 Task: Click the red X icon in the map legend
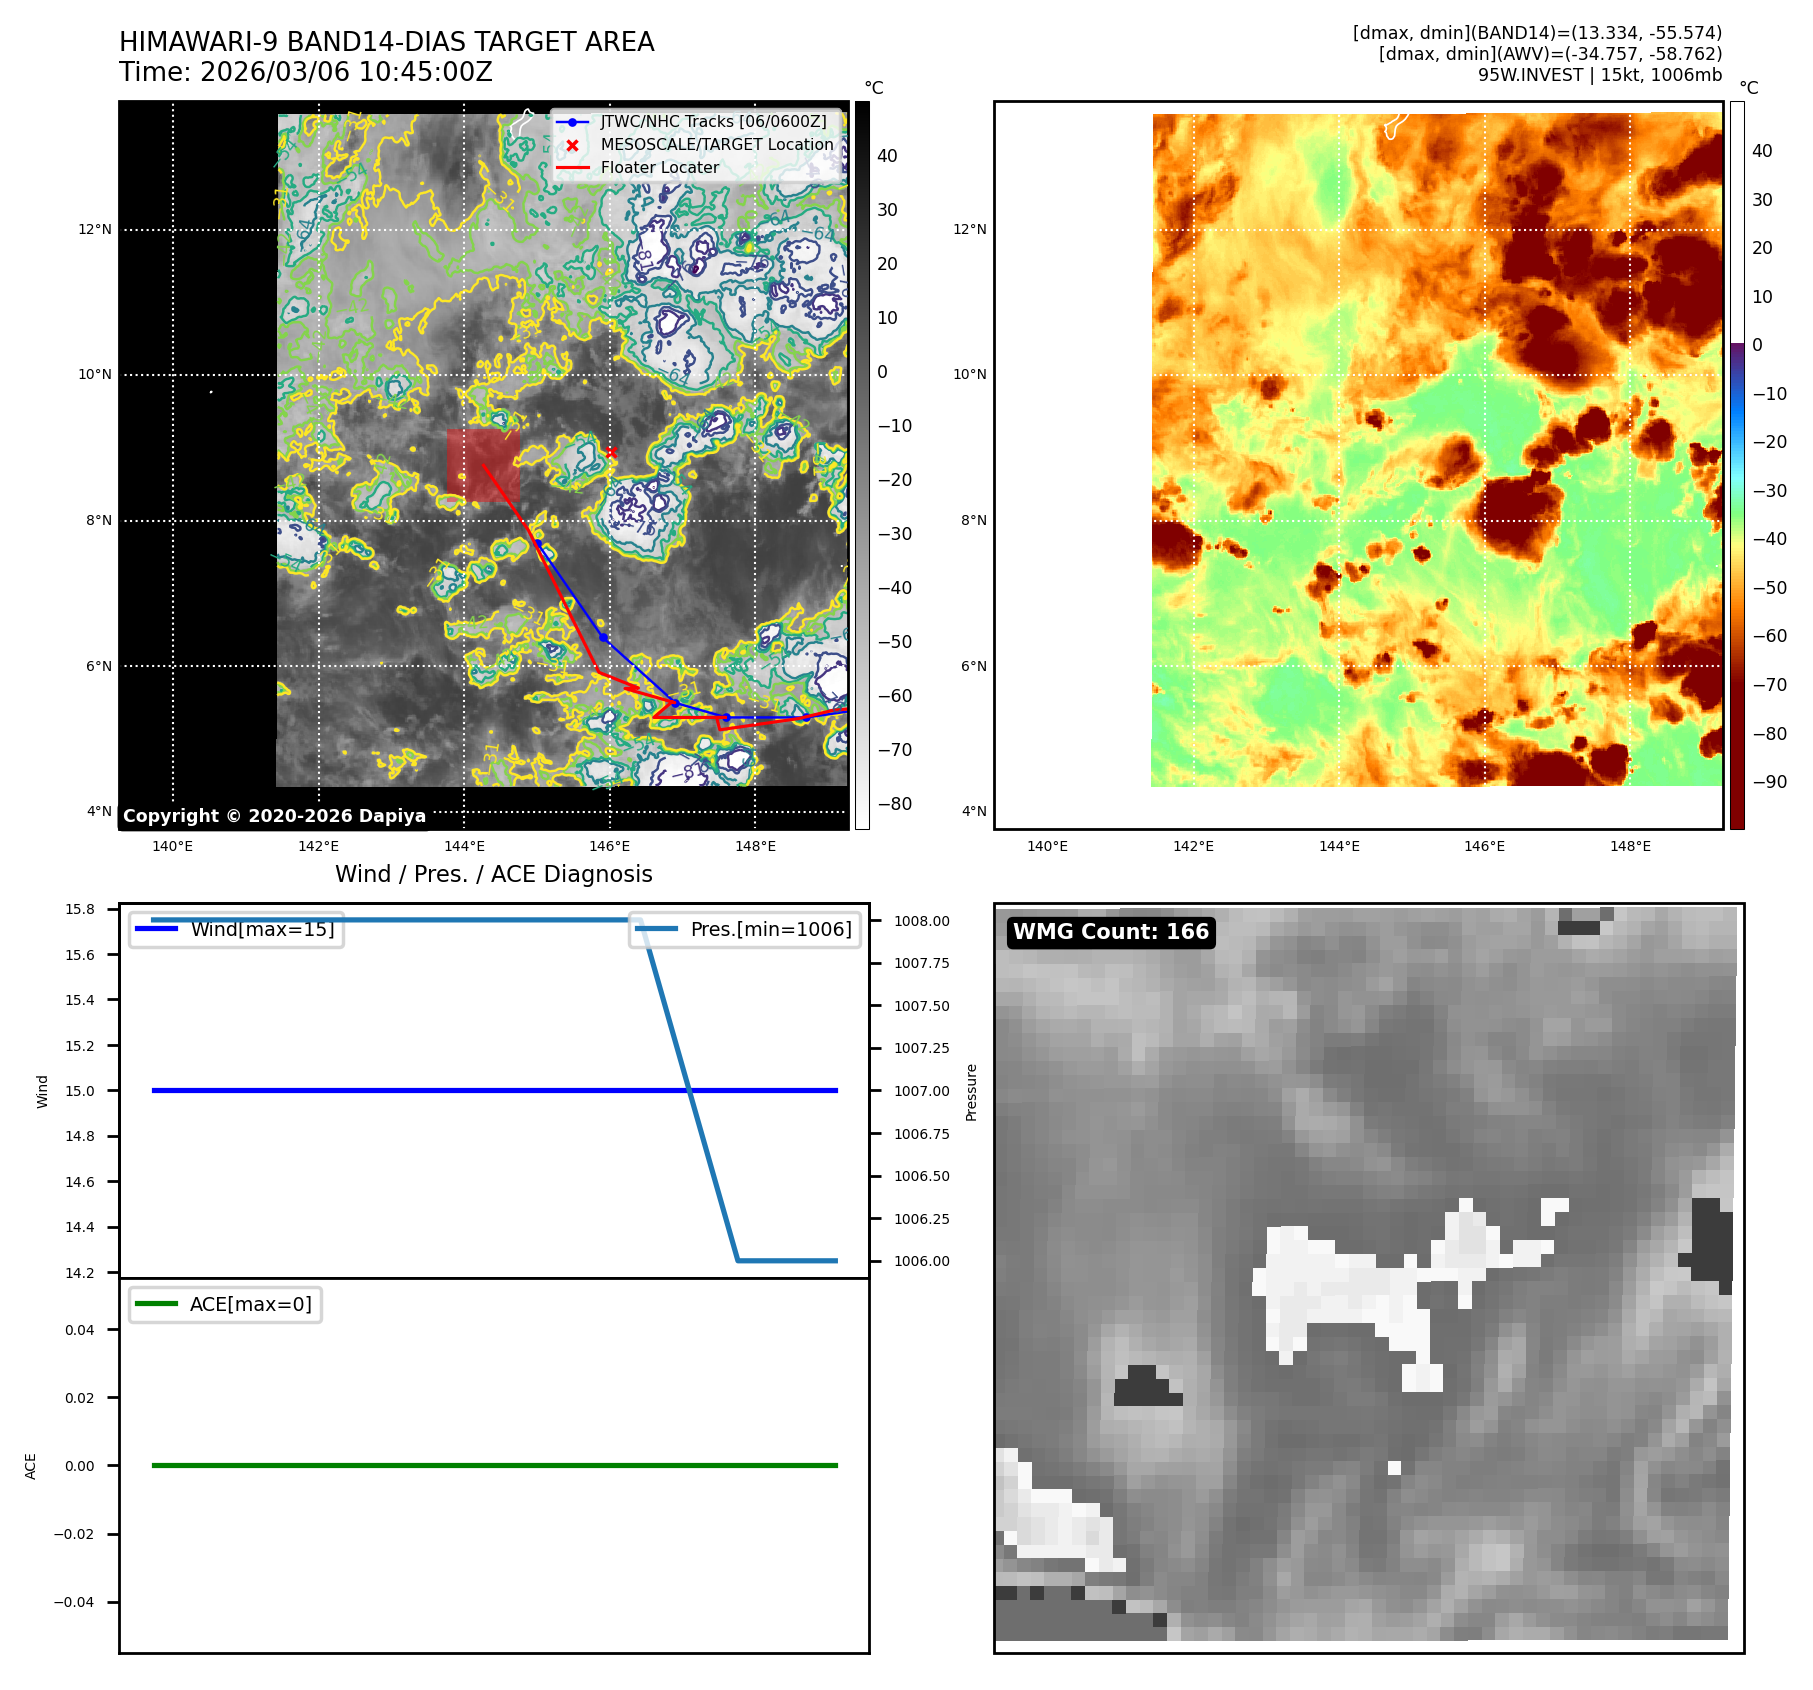572,145
